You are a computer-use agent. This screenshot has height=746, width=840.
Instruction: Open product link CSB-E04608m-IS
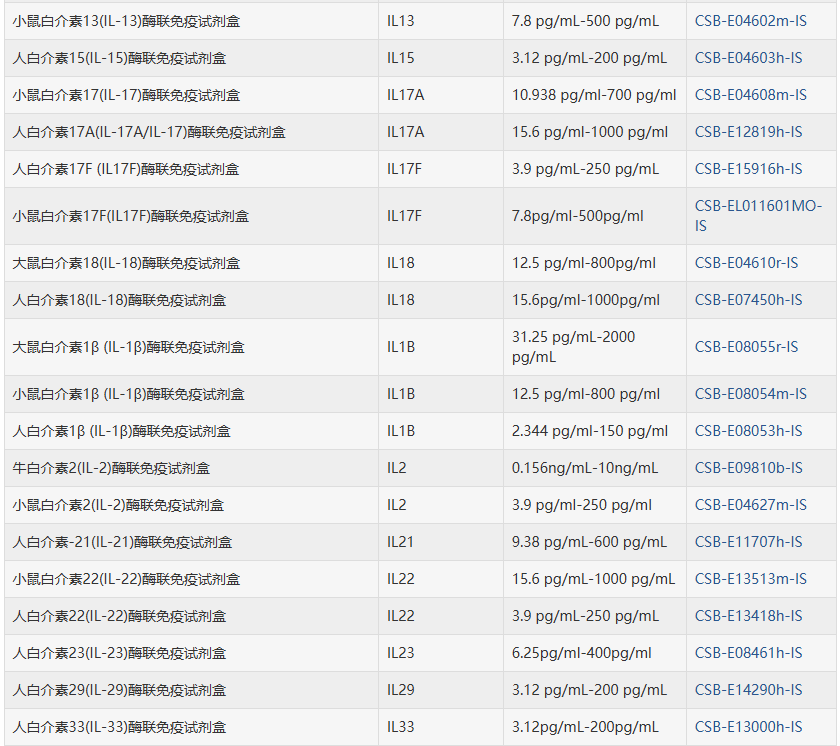[751, 95]
